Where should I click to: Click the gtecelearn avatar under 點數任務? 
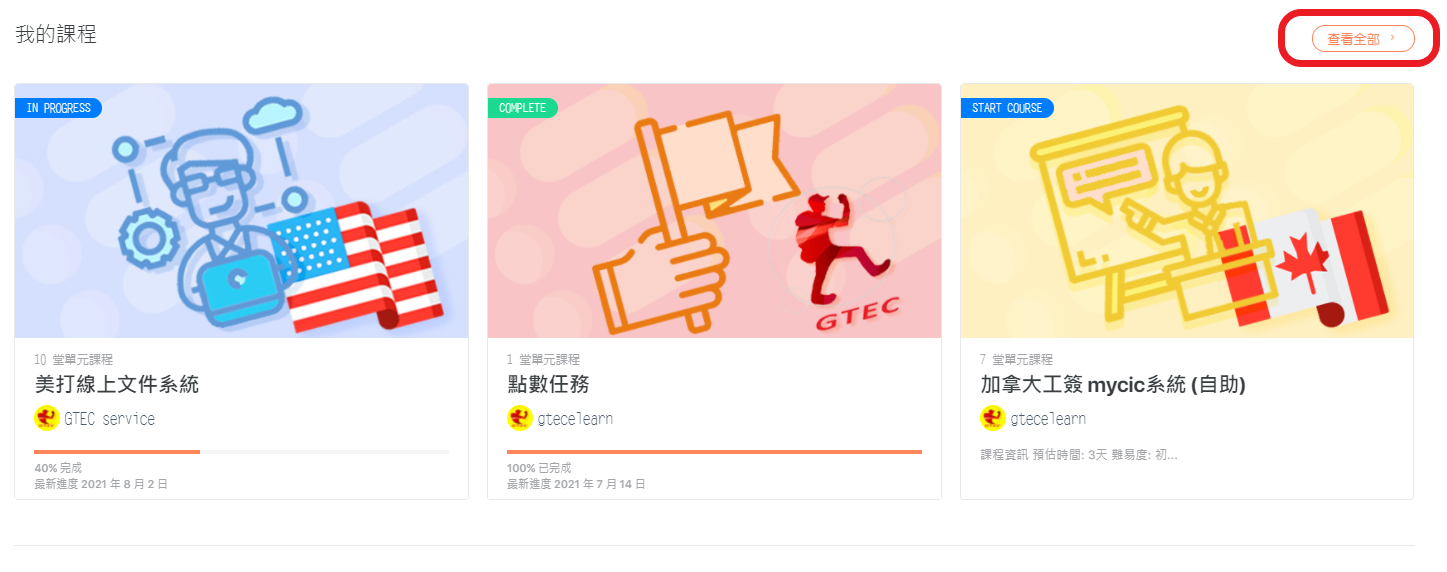(x=519, y=419)
